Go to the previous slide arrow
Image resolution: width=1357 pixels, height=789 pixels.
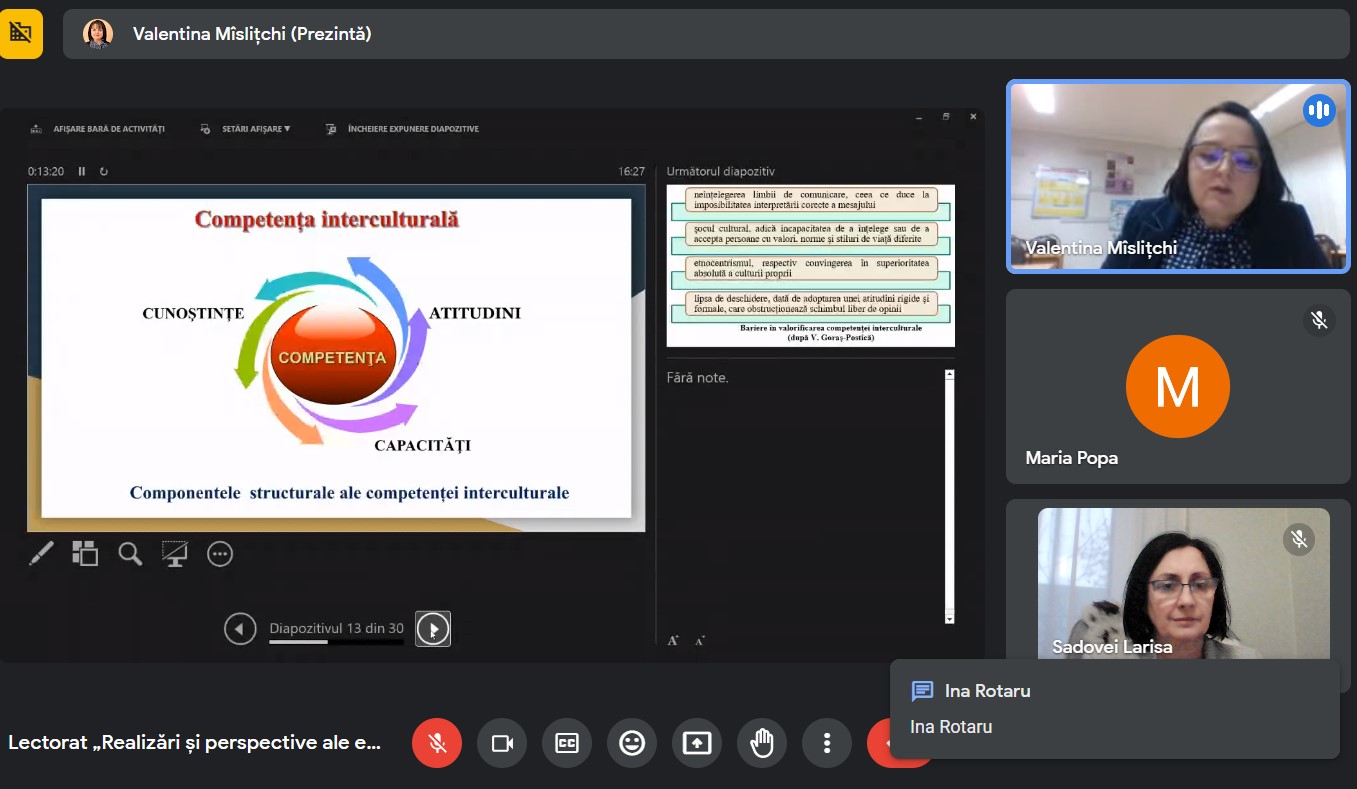pos(240,629)
